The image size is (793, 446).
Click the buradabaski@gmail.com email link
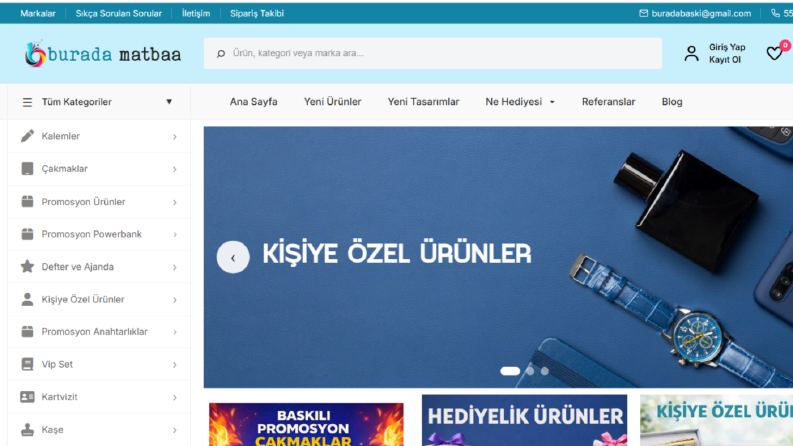(701, 13)
